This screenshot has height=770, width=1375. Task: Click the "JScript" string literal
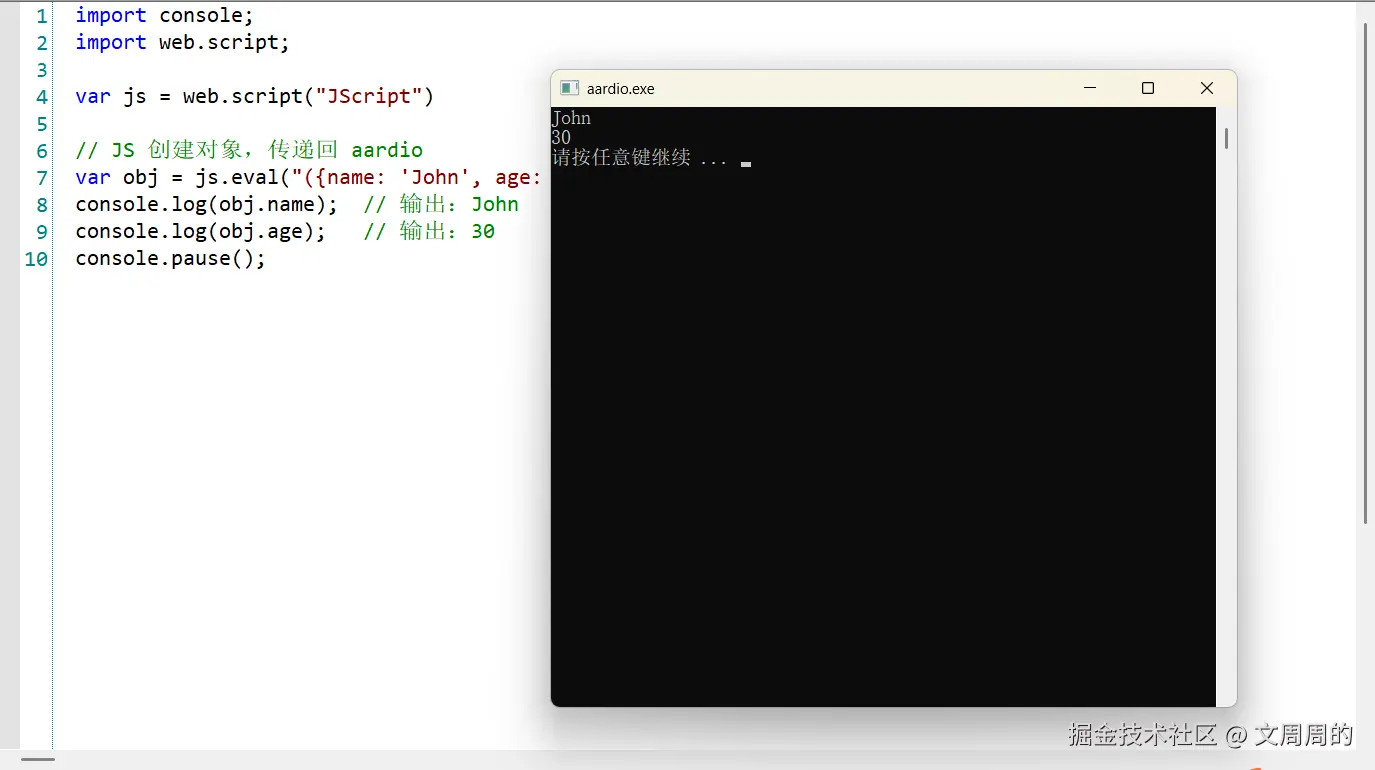pos(369,97)
